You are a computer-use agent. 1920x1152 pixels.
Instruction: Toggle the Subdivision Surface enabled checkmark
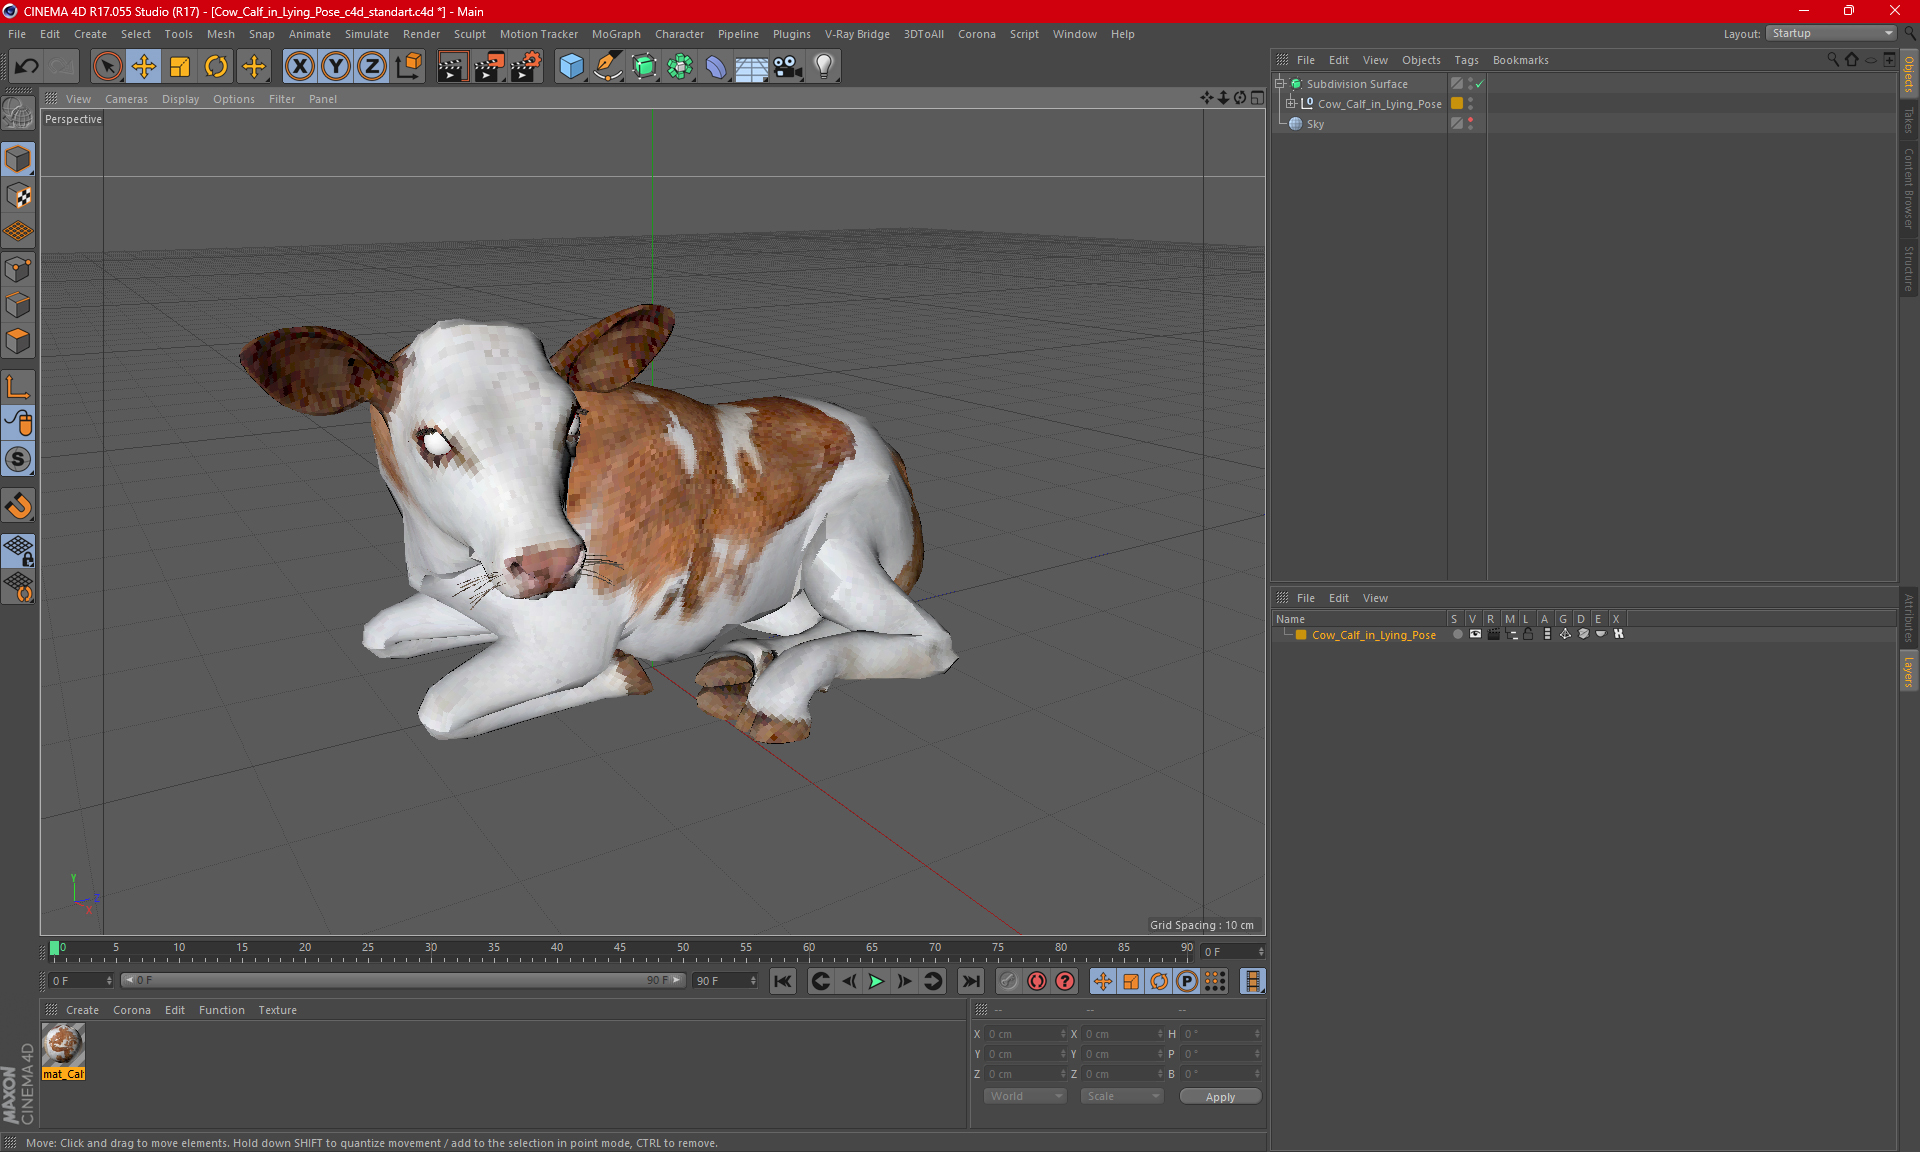point(1479,84)
